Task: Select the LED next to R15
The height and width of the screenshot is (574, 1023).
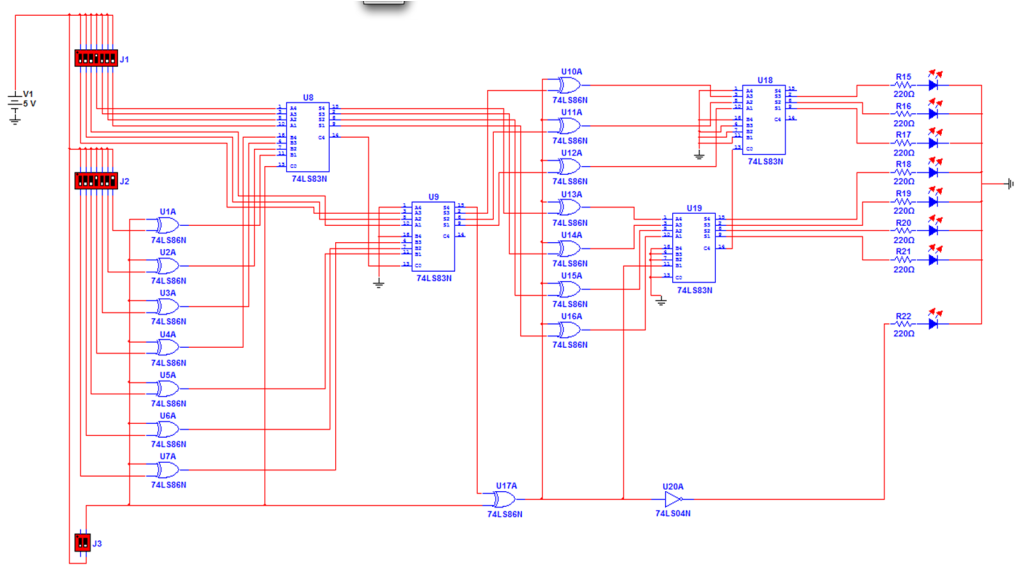Action: point(934,81)
